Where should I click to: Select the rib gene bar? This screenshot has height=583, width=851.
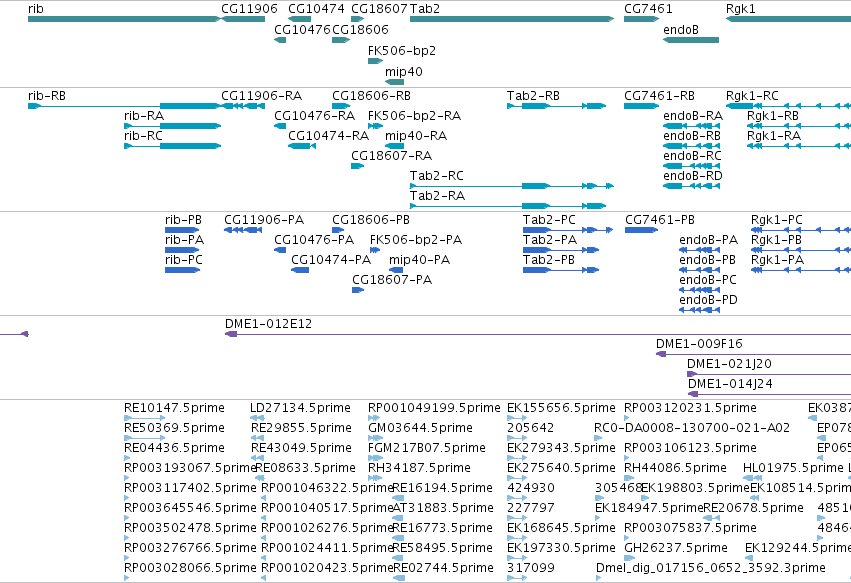tap(124, 19)
